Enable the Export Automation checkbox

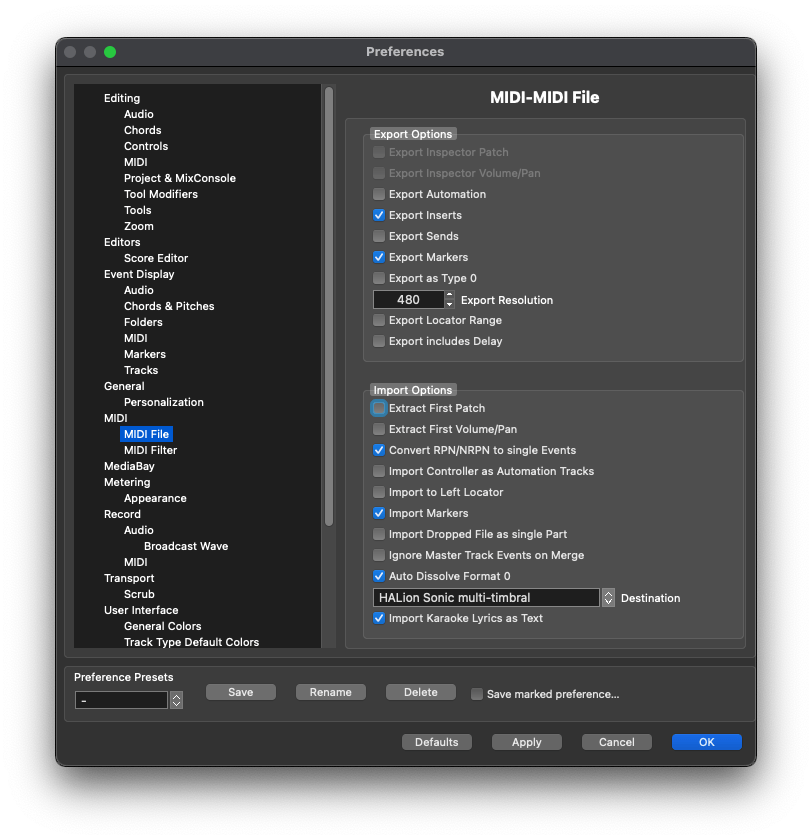tap(379, 194)
